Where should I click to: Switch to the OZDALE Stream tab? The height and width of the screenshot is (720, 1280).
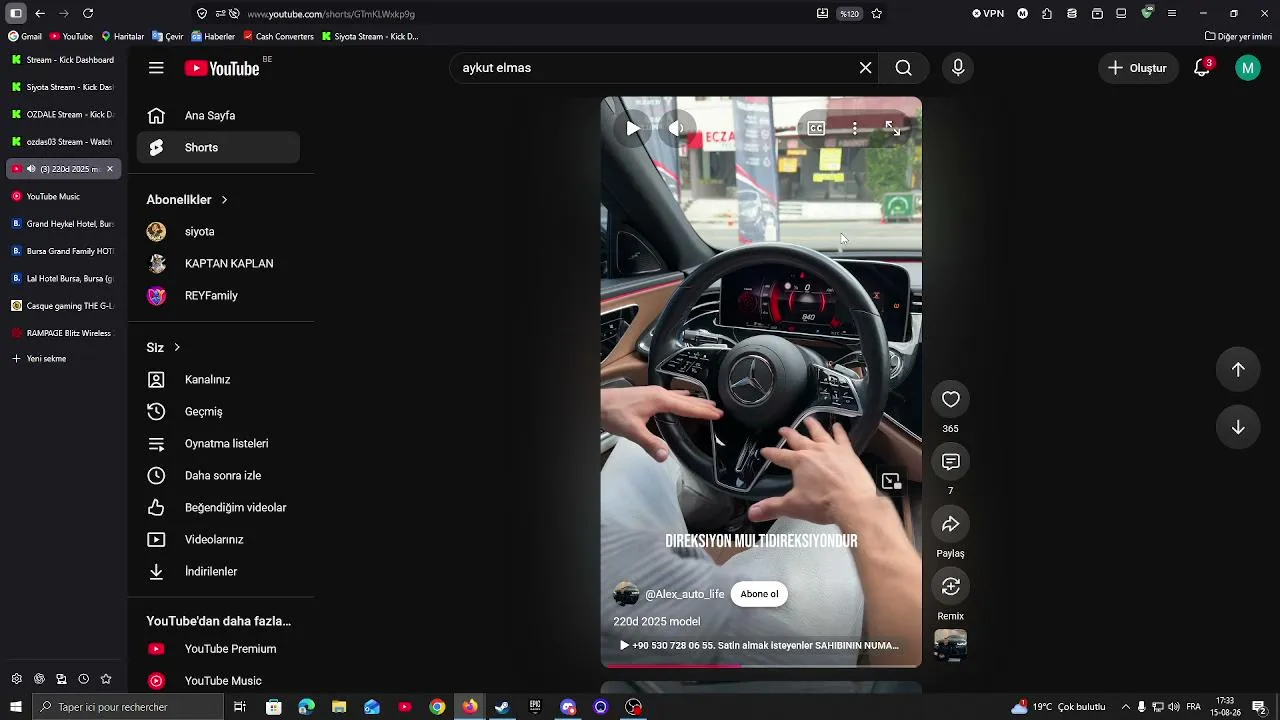(x=63, y=115)
